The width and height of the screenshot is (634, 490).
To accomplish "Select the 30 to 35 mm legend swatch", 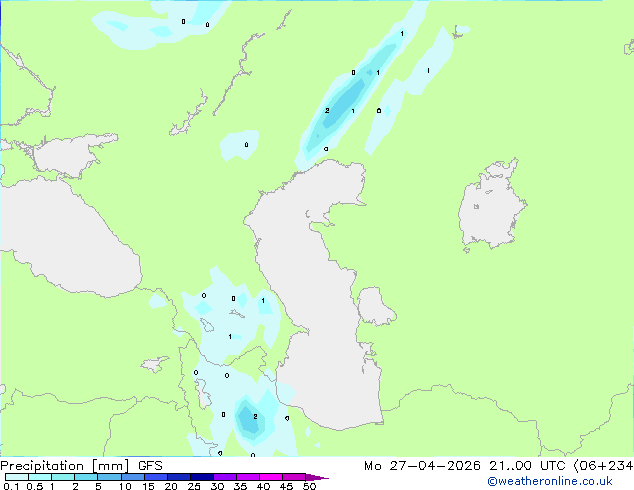I will [x=225, y=477].
